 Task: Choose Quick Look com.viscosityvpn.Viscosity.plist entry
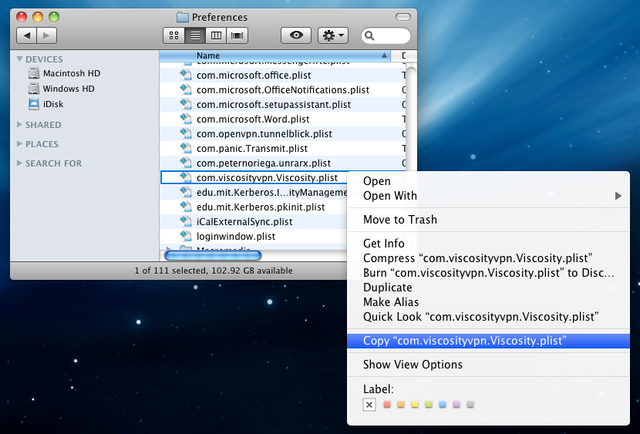[x=488, y=317]
